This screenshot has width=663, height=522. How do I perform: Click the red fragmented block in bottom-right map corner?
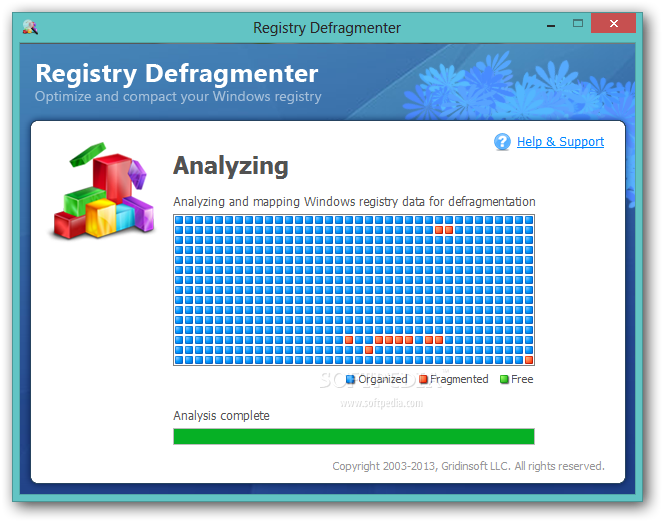pyautogui.click(x=529, y=360)
